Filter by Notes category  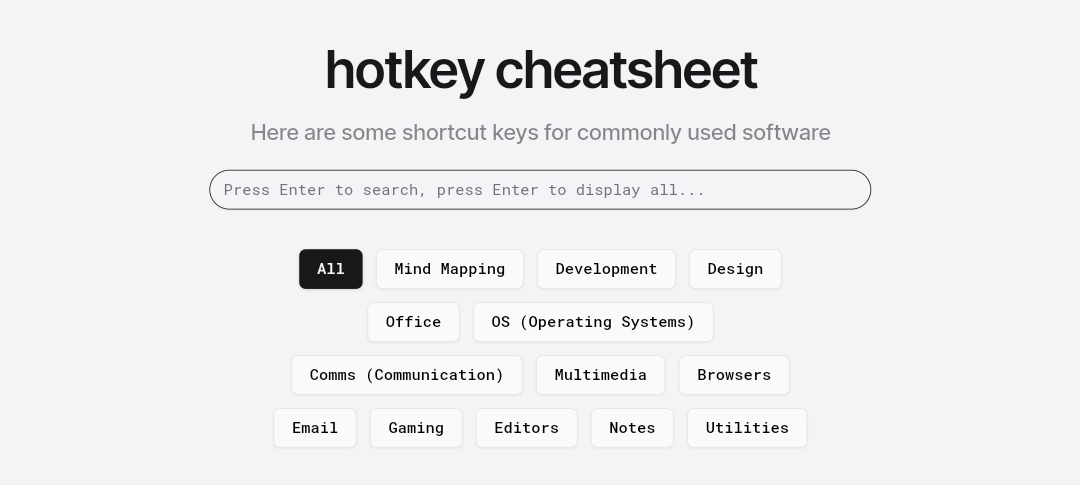632,428
